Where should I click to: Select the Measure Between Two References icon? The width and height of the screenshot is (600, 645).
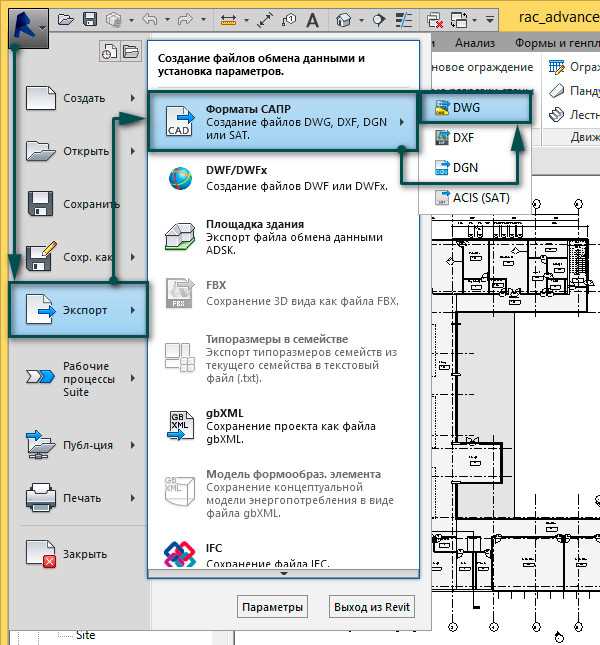[265, 20]
